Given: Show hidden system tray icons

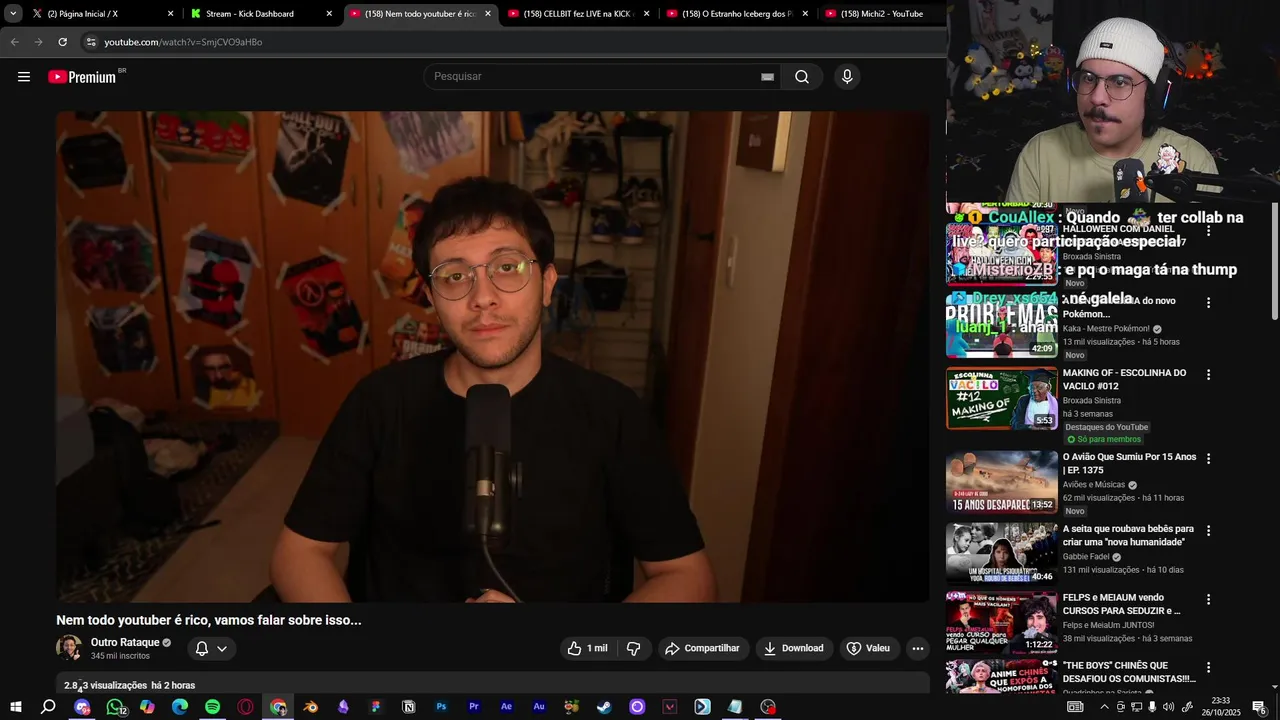Looking at the screenshot, I should (1104, 707).
